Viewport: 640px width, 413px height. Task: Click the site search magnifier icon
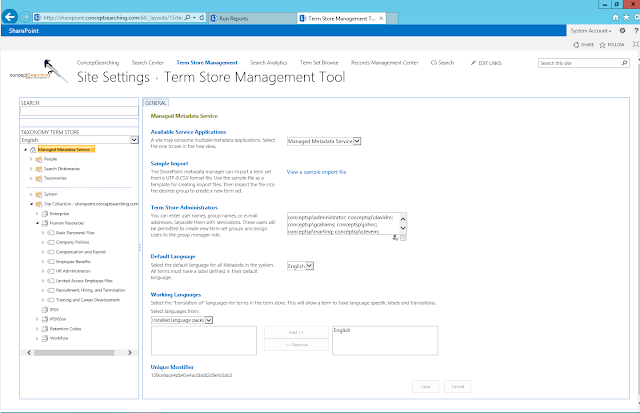(624, 63)
